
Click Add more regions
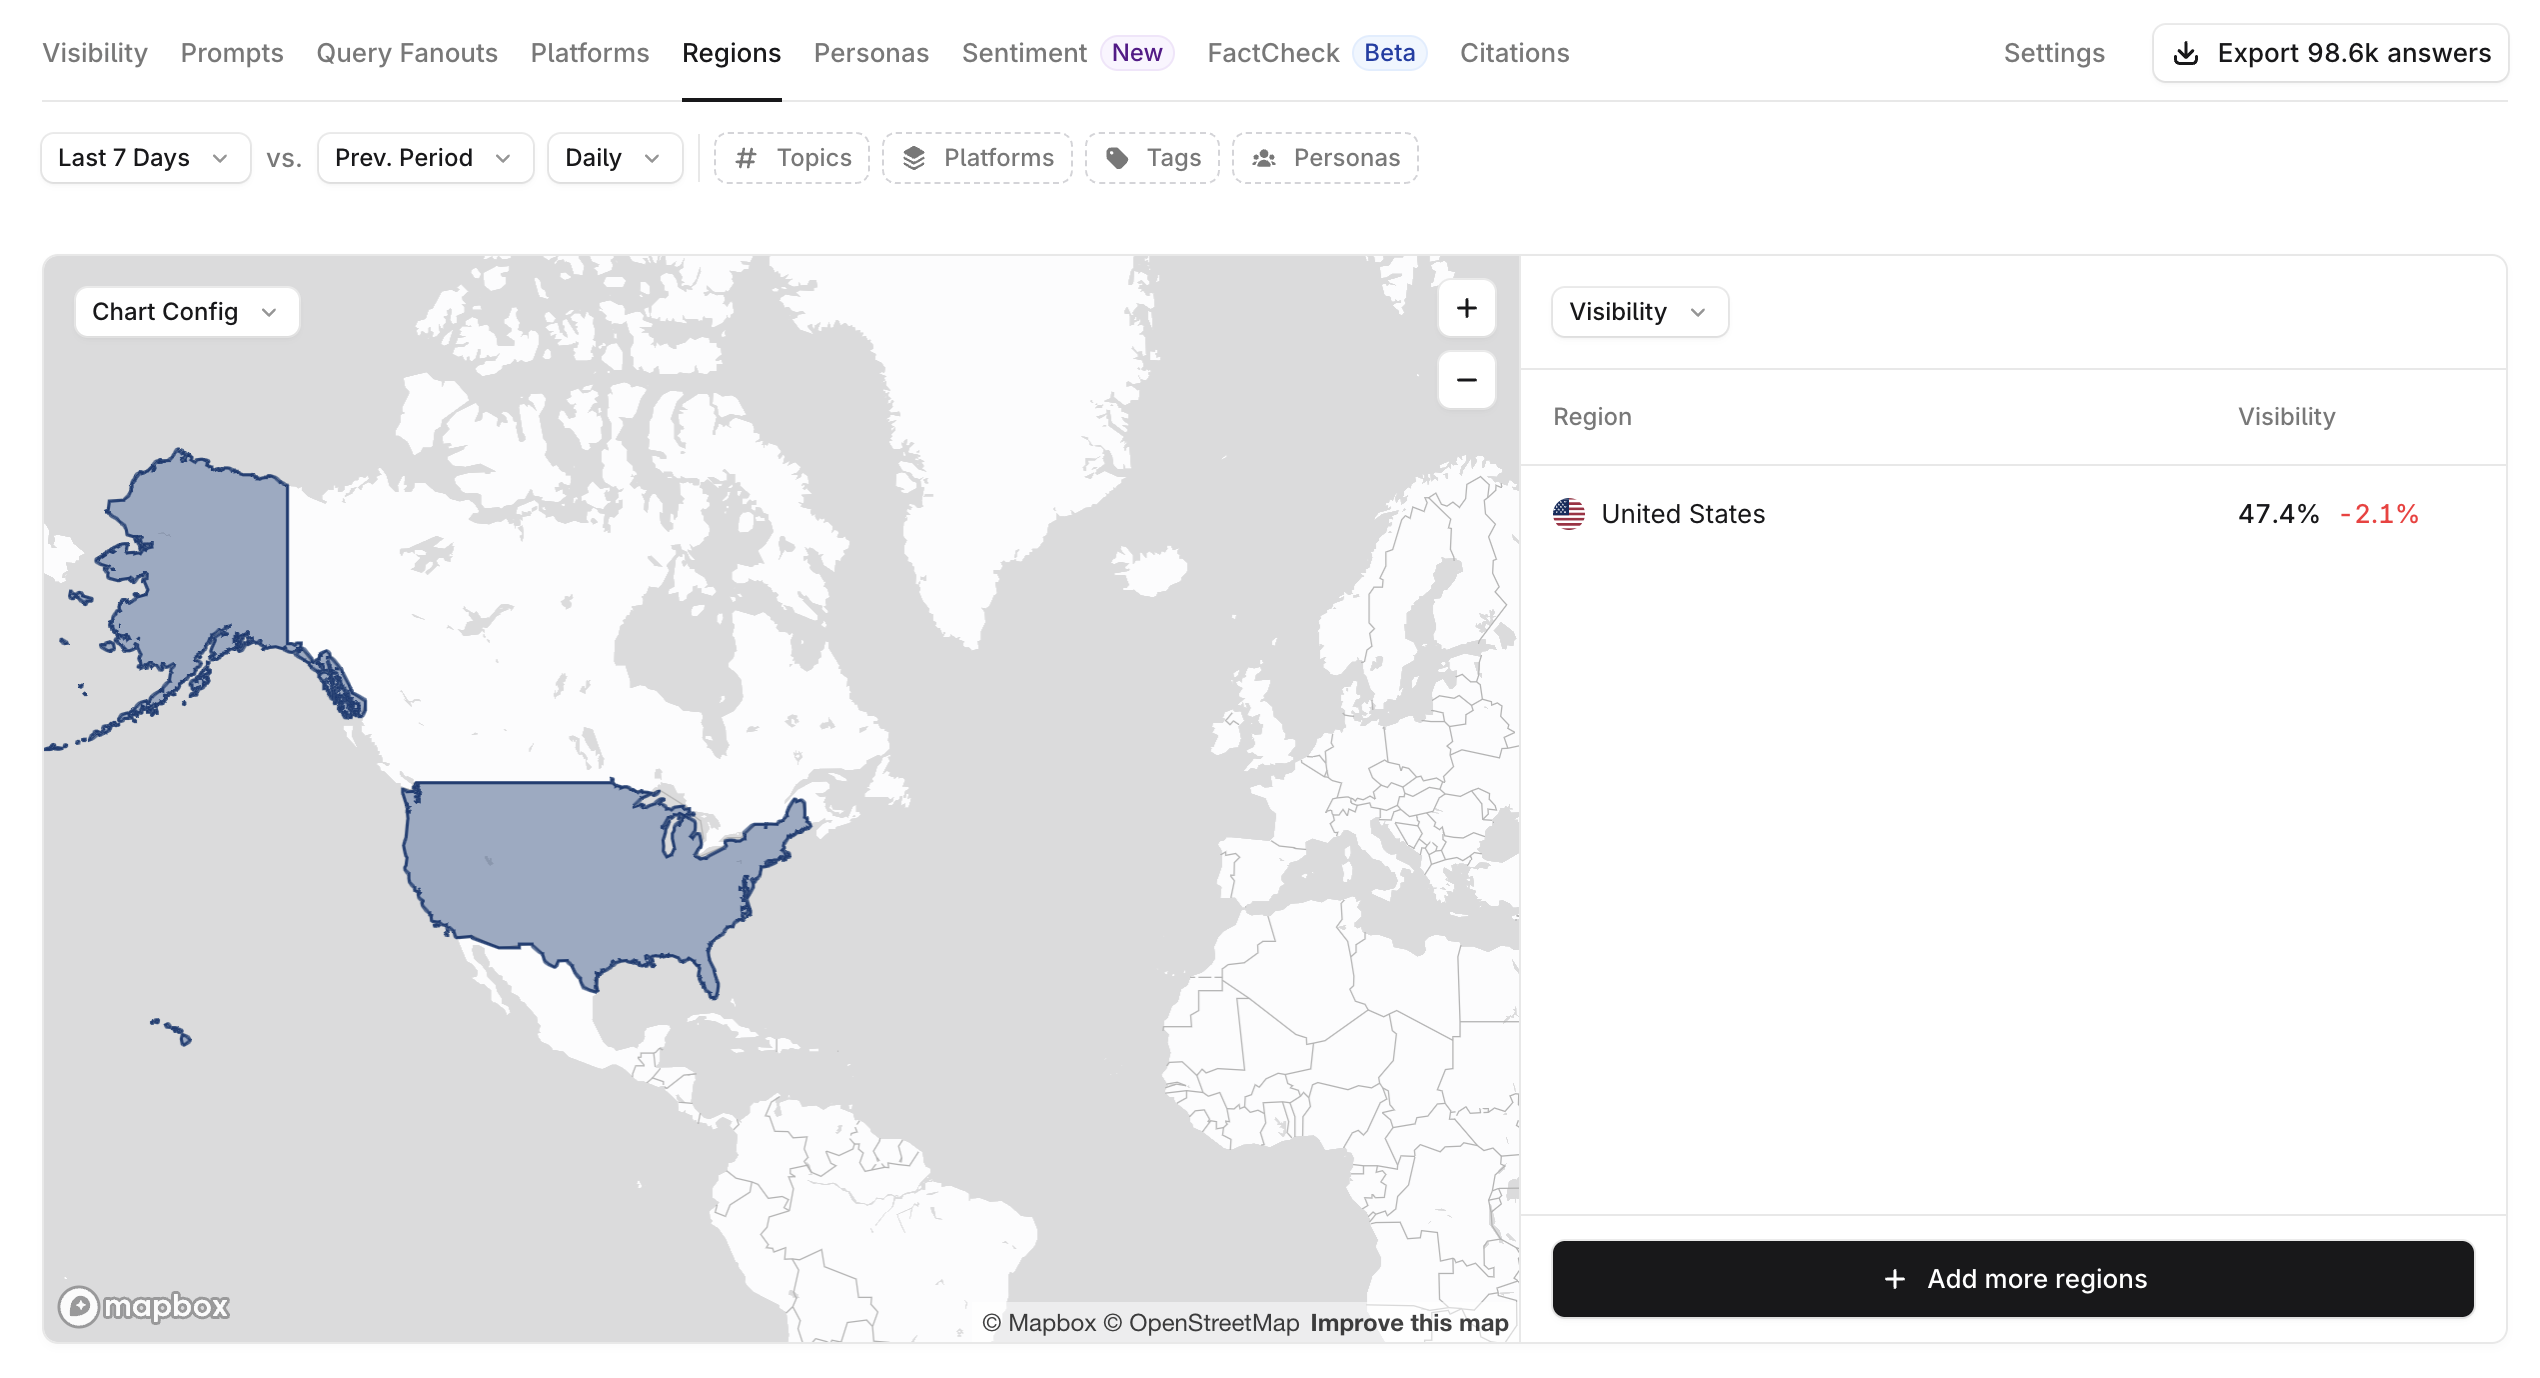point(2012,1279)
